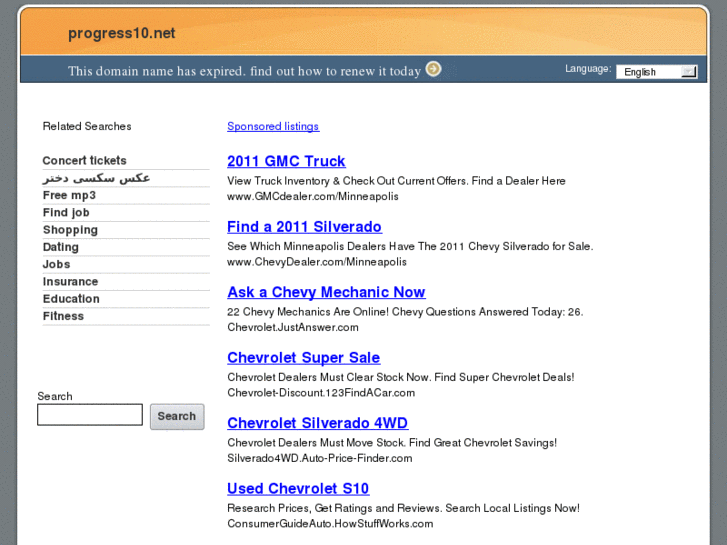Click Chevrolet-Discount.123FindACar.com URL text
Screen dimensions: 727x545
pyautogui.click(x=321, y=393)
